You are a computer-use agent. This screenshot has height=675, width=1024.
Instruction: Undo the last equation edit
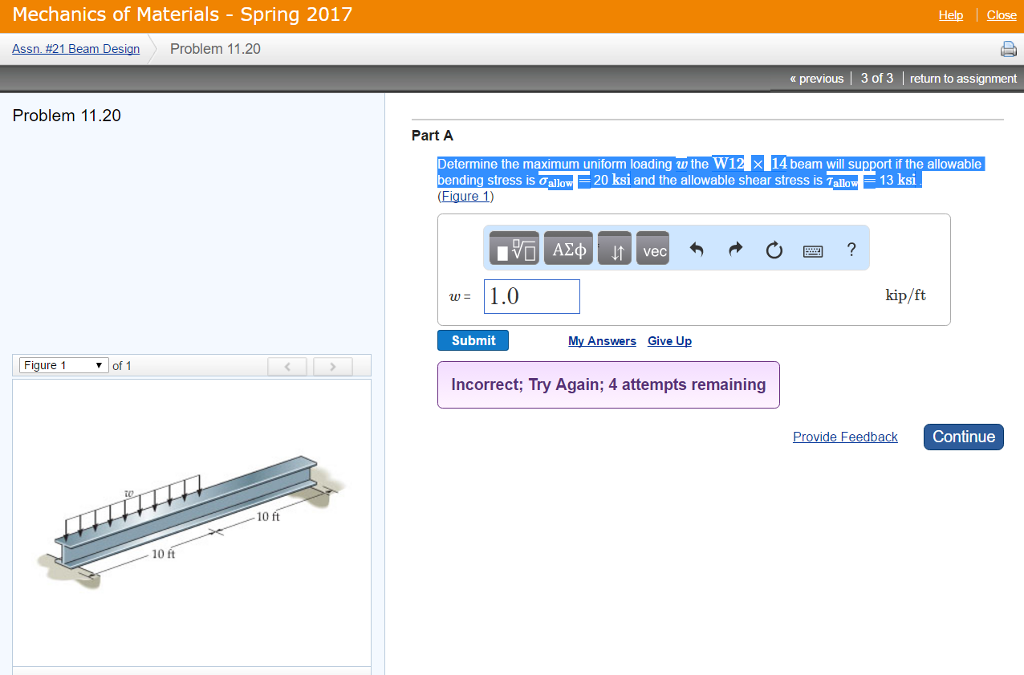coord(695,248)
